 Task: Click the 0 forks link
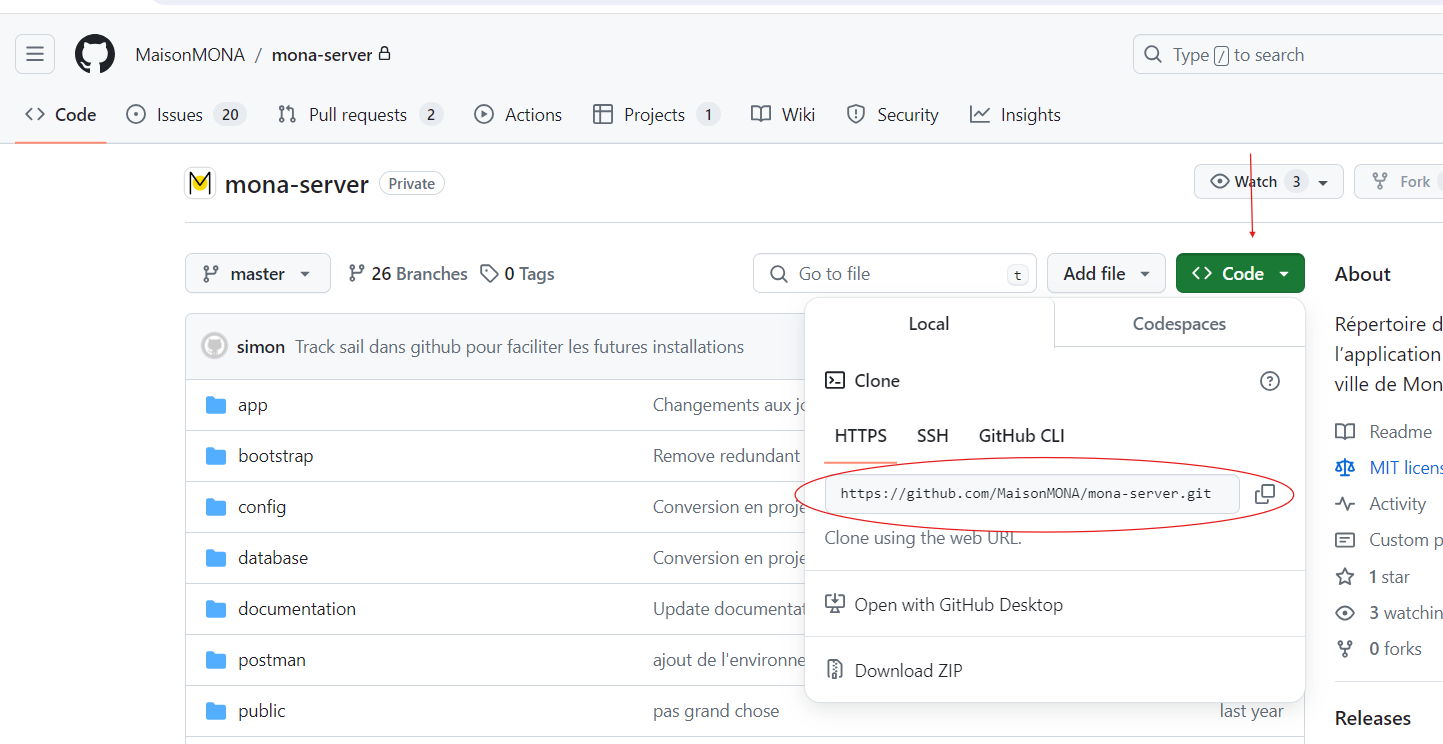(x=1379, y=649)
